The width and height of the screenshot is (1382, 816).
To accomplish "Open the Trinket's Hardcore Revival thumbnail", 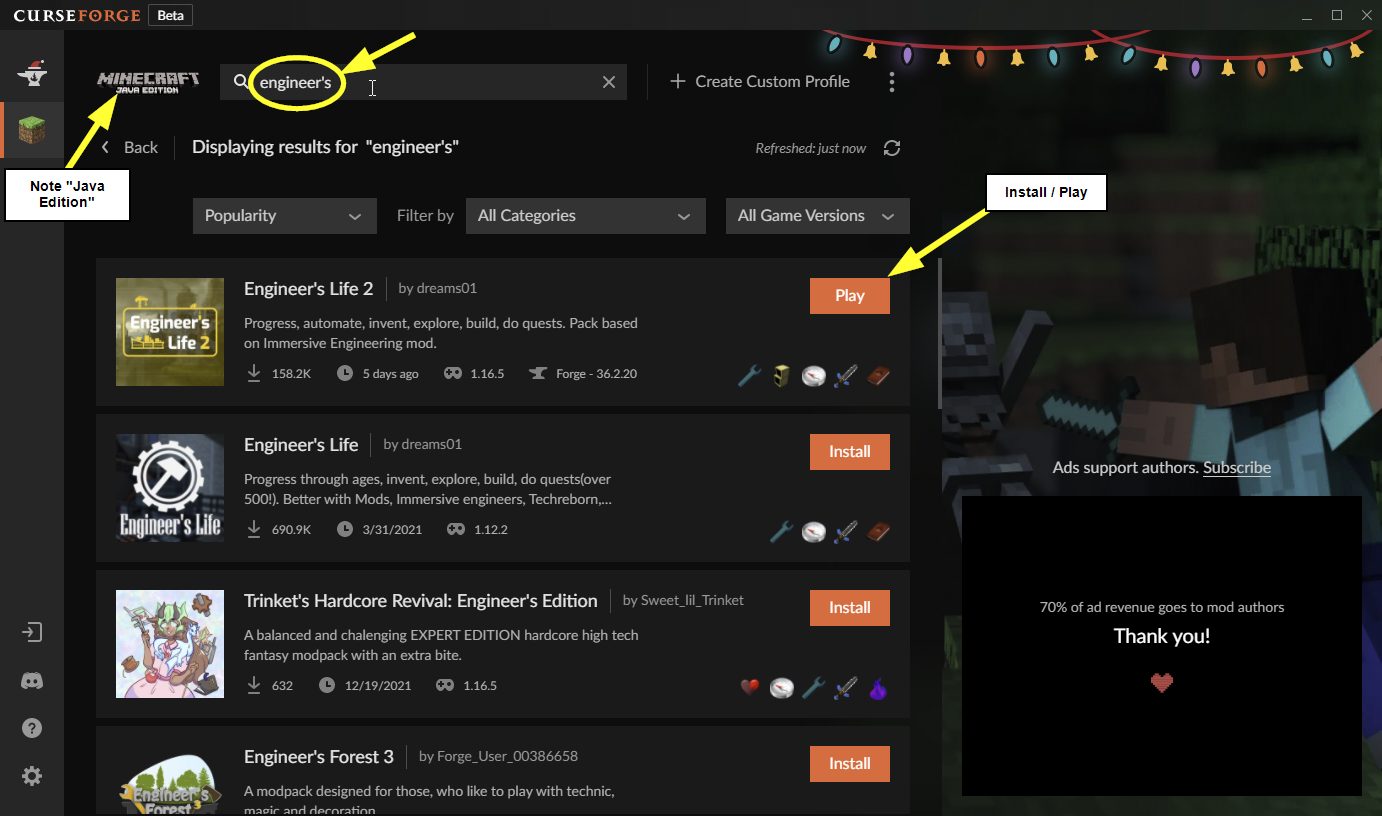I will pos(170,644).
